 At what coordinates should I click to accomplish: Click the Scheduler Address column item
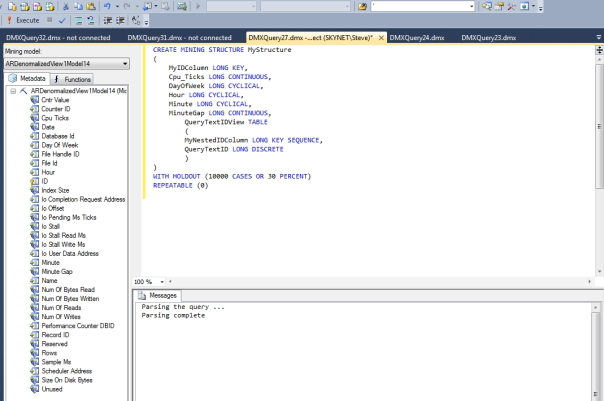click(67, 371)
